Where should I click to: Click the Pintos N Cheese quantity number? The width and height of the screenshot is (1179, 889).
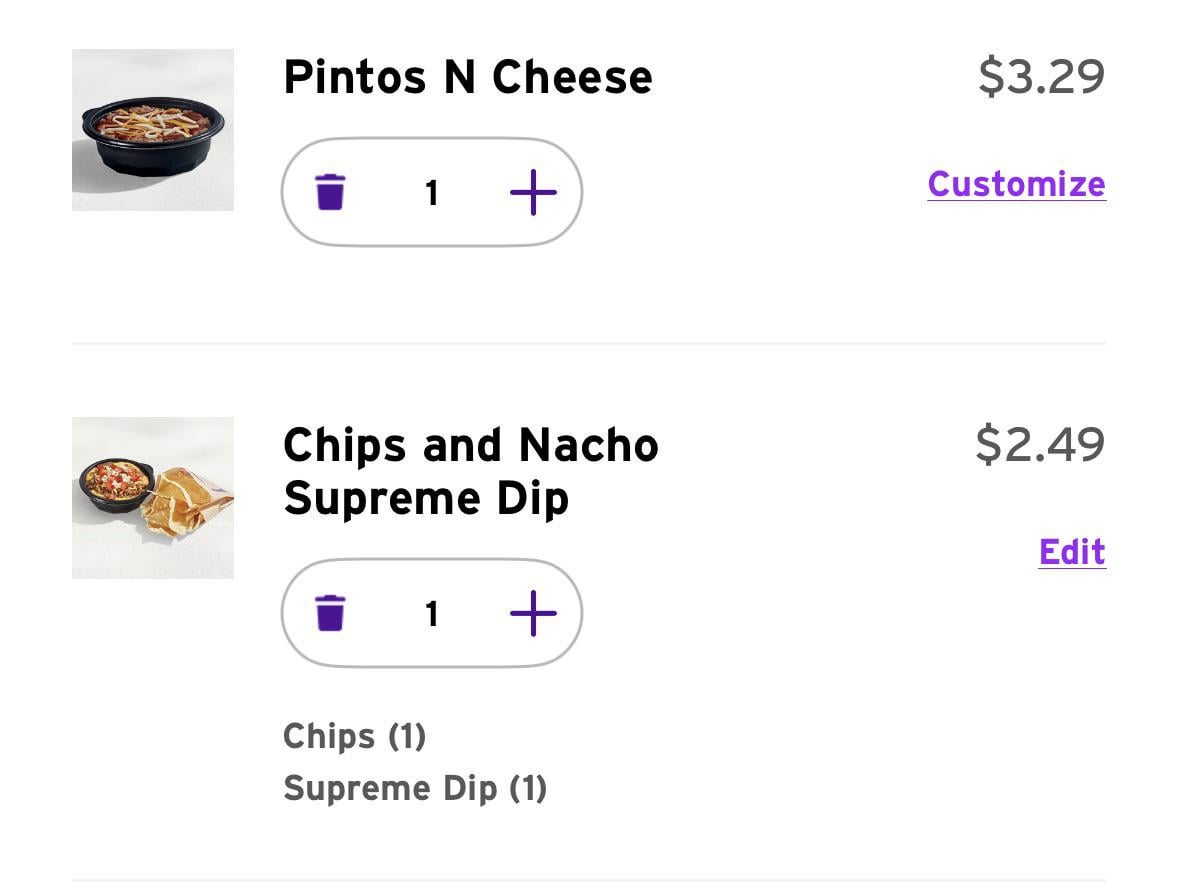tap(432, 192)
